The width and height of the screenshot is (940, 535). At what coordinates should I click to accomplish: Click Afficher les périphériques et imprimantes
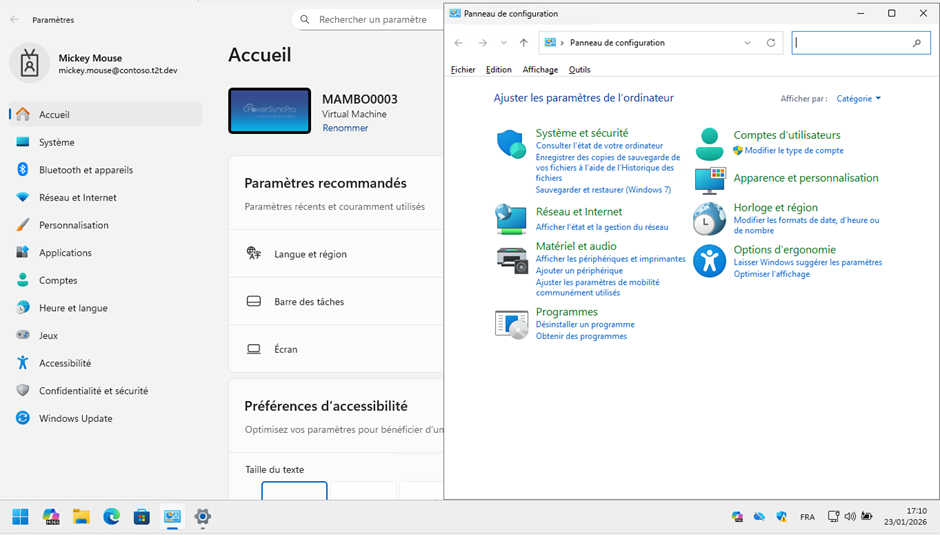(x=610, y=259)
